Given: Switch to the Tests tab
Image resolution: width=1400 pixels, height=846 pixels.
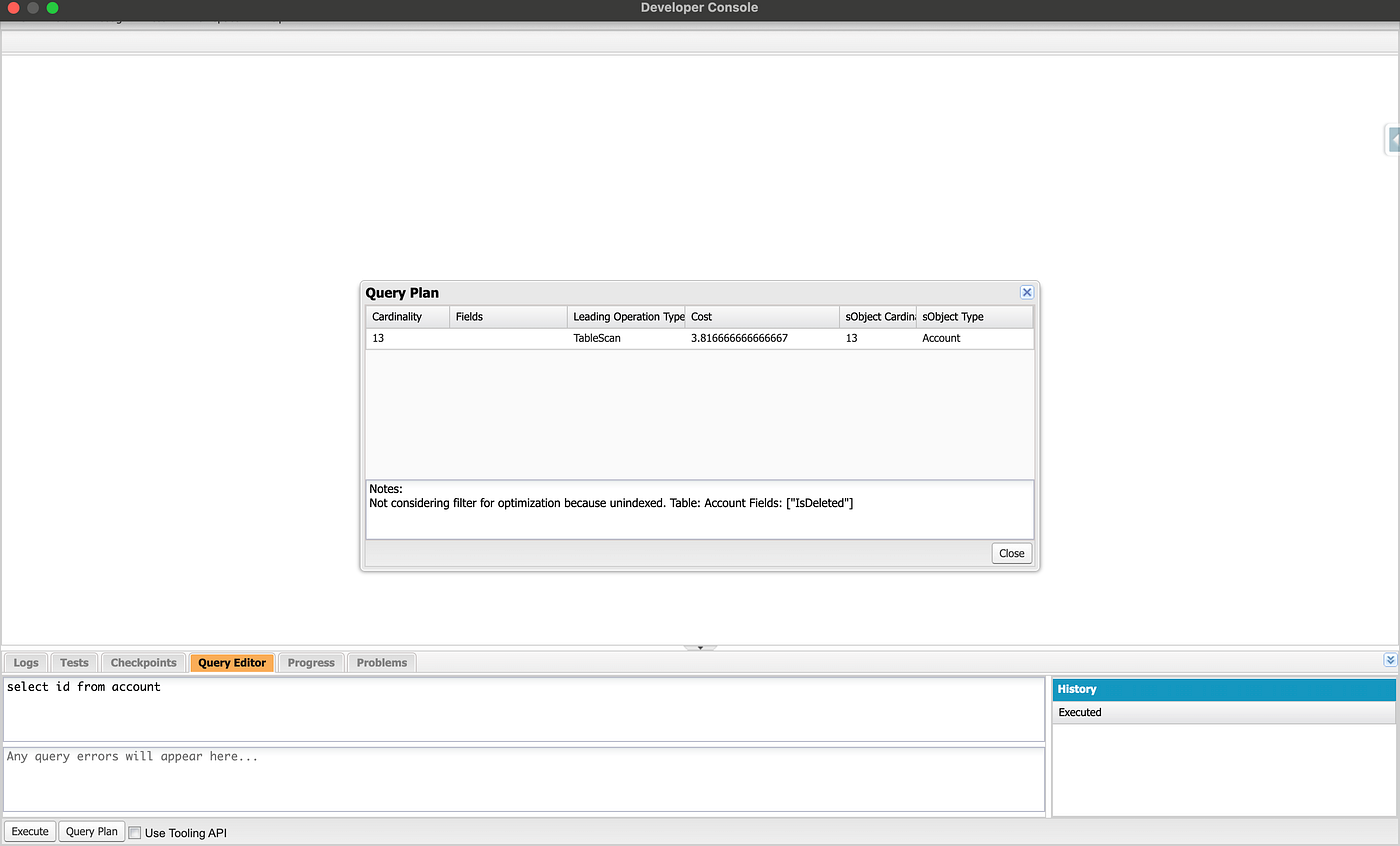Looking at the screenshot, I should coord(74,662).
